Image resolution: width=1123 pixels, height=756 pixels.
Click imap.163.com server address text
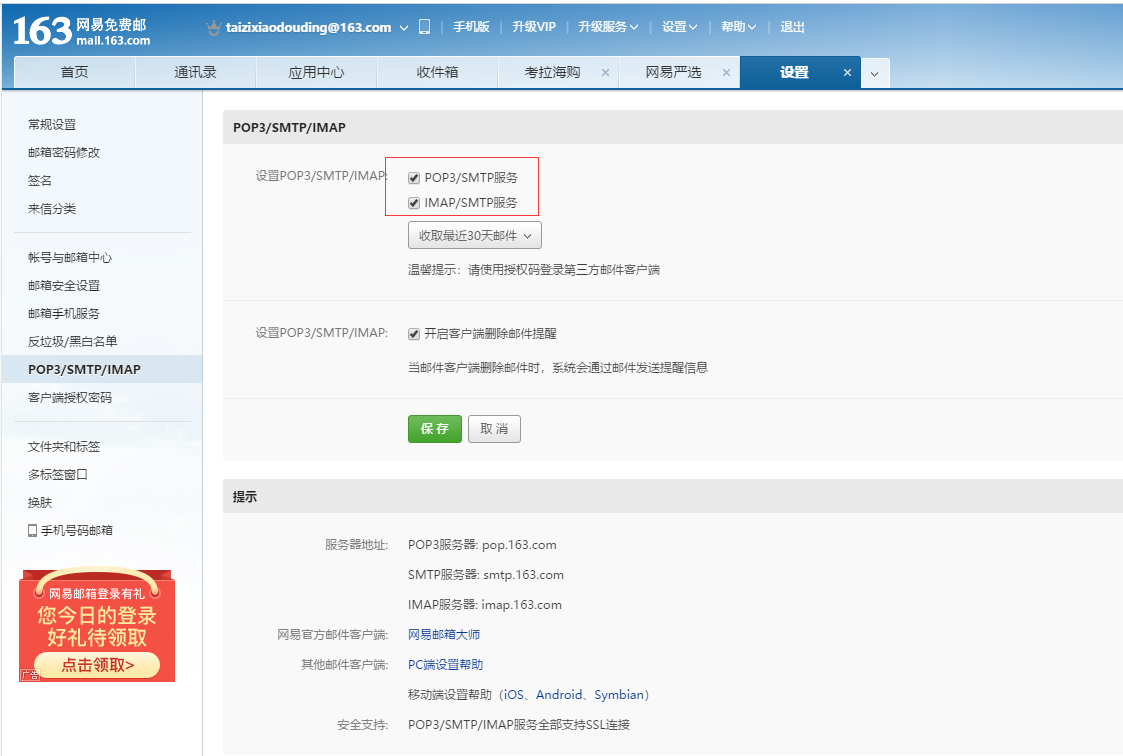(x=521, y=605)
